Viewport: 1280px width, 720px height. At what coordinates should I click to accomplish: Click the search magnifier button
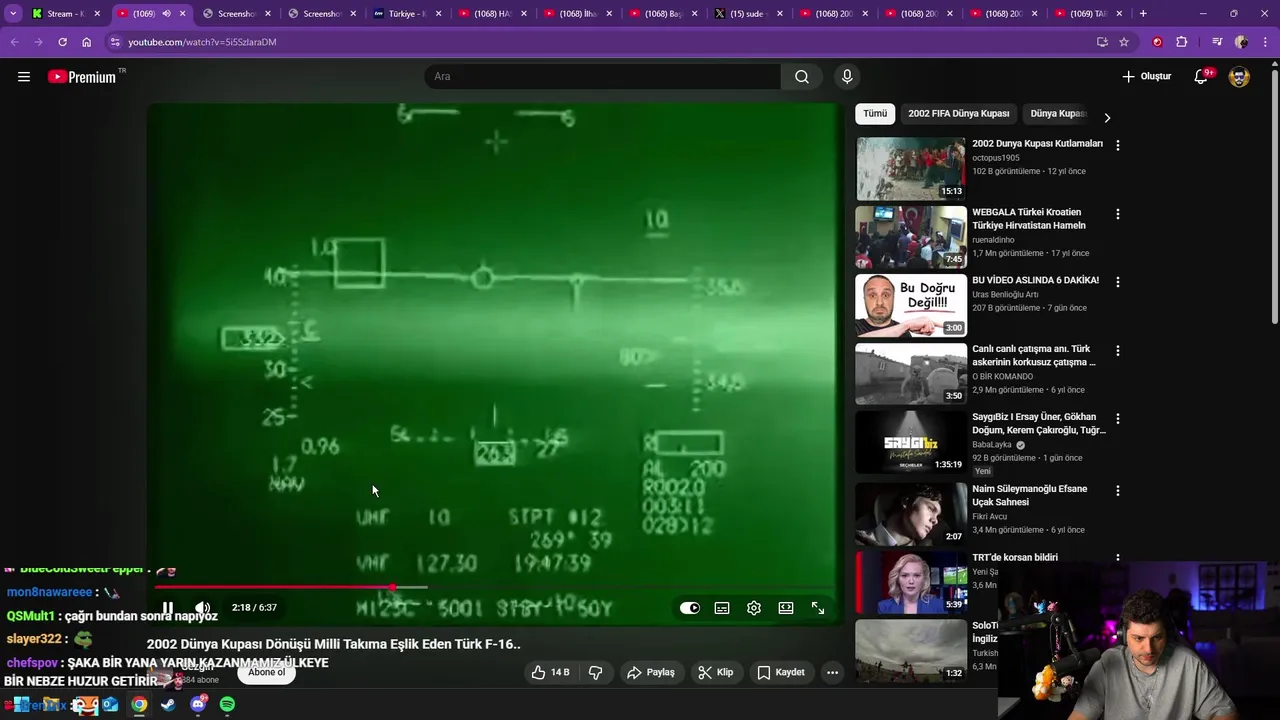click(802, 77)
